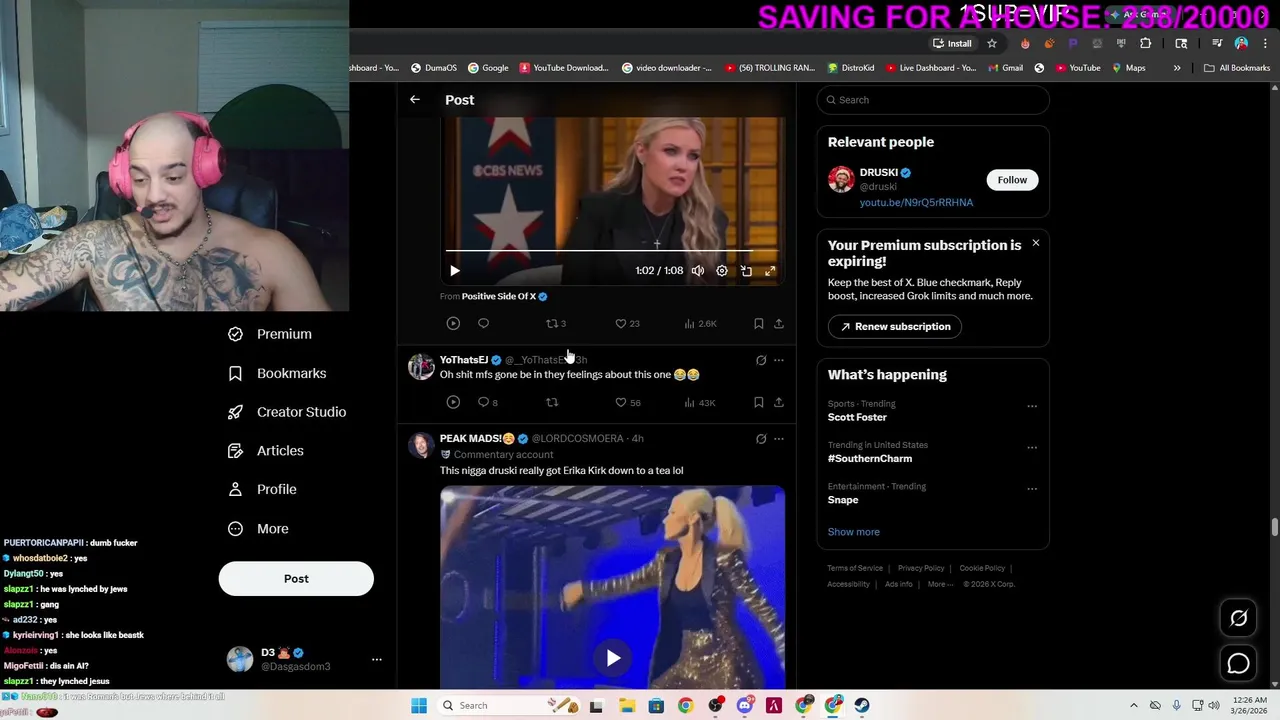
Task: Open Articles in the sidebar
Action: [266, 451]
